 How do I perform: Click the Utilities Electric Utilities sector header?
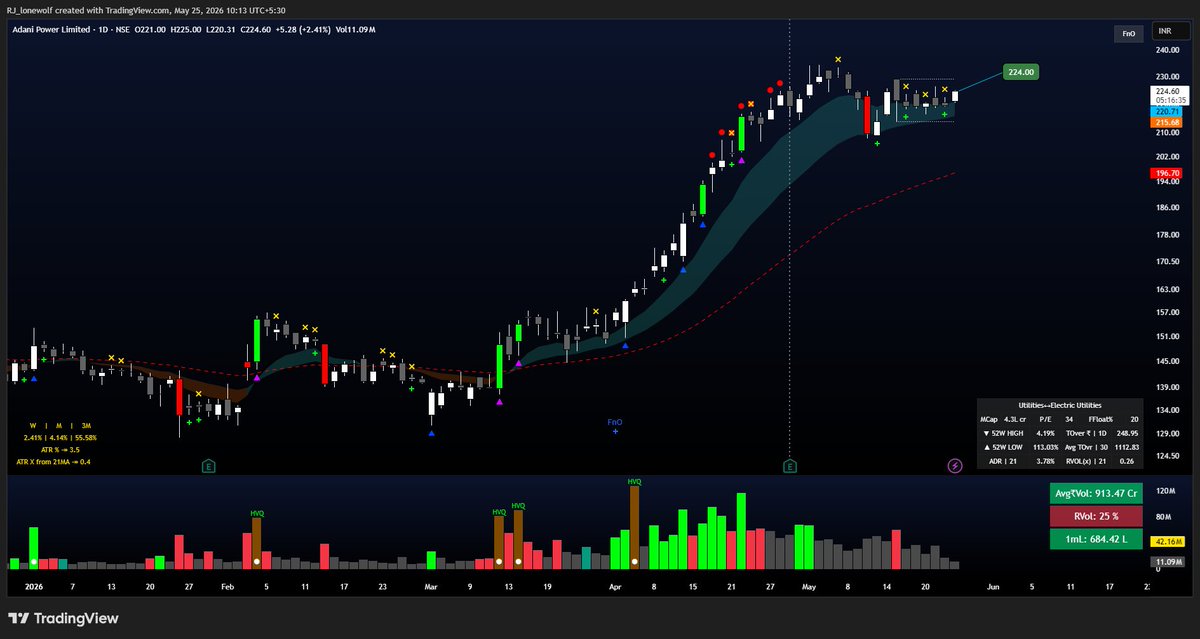pos(1060,404)
